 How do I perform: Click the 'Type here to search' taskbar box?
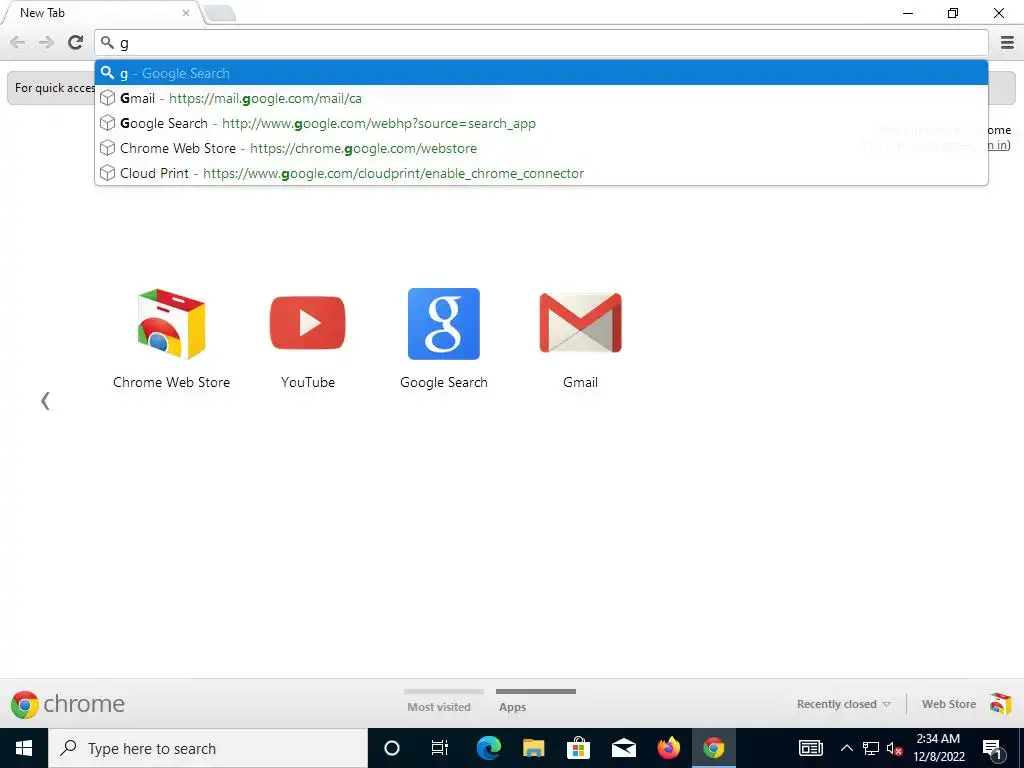(x=208, y=748)
